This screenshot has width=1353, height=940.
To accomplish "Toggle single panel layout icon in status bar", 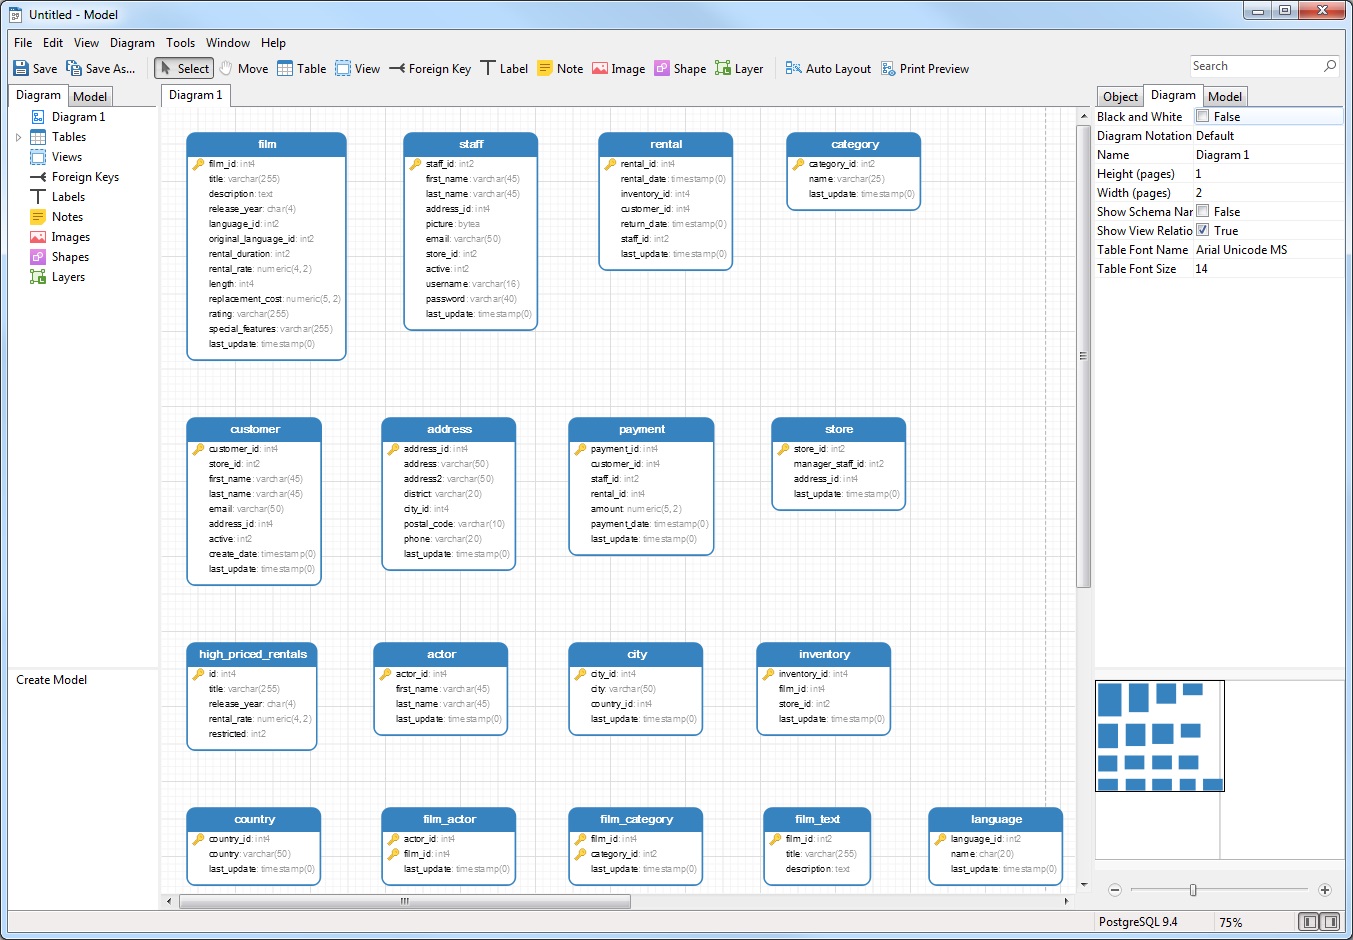I will tap(1309, 921).
